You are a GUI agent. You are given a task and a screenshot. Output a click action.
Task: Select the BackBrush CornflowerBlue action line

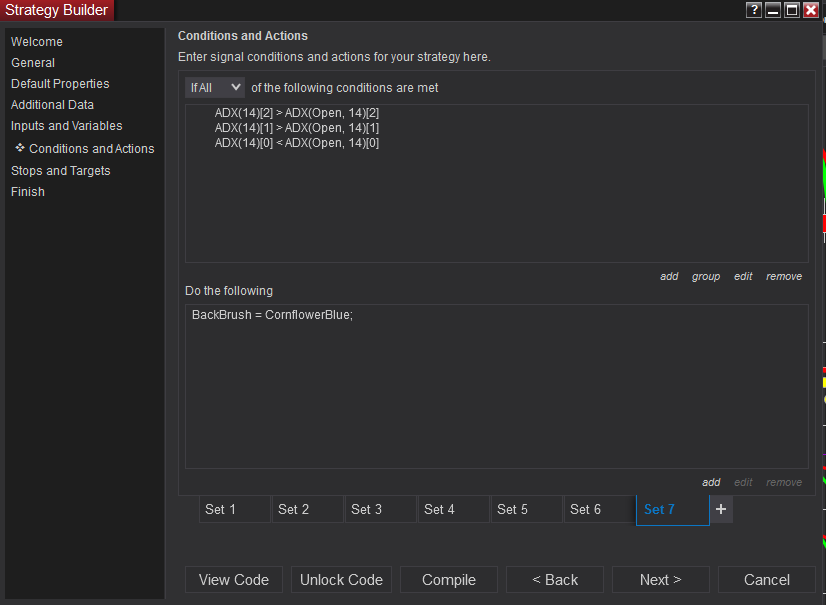pos(273,315)
